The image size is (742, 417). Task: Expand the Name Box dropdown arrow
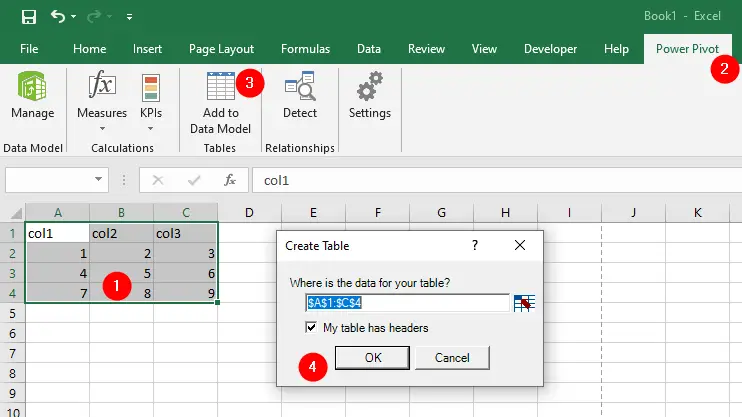pos(98,179)
